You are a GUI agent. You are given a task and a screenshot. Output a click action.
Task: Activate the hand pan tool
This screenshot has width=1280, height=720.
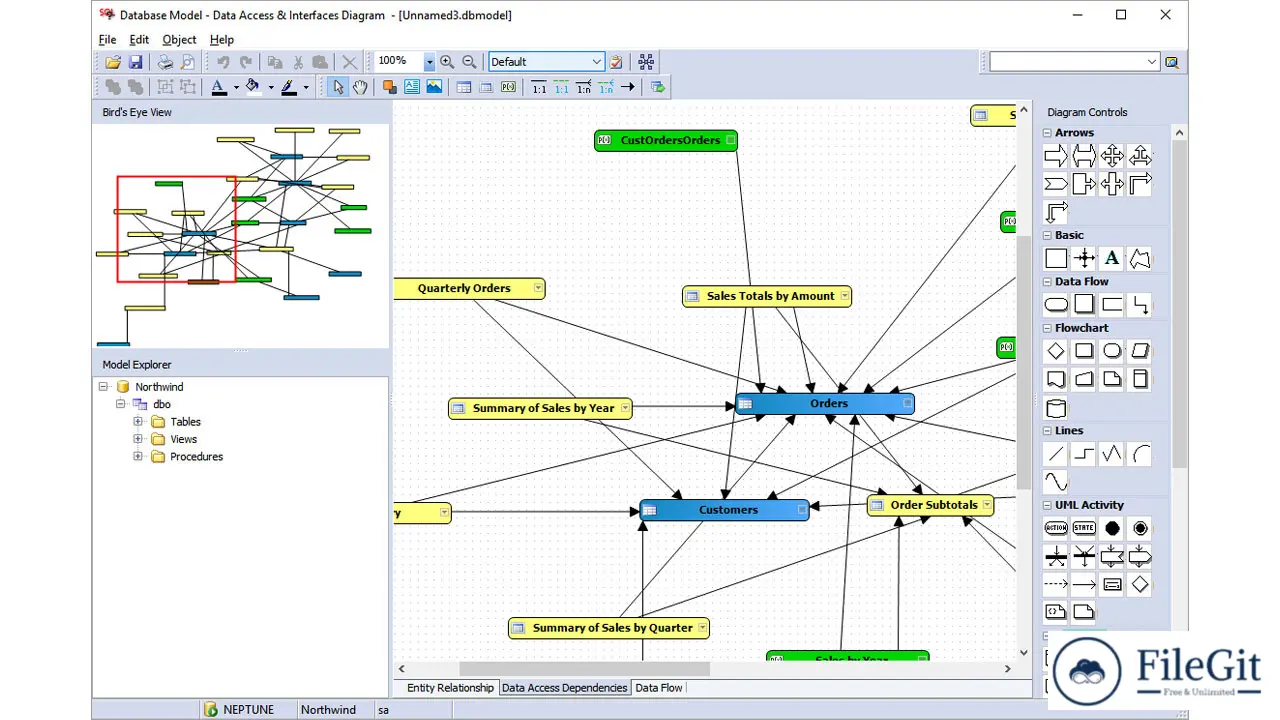pos(360,87)
